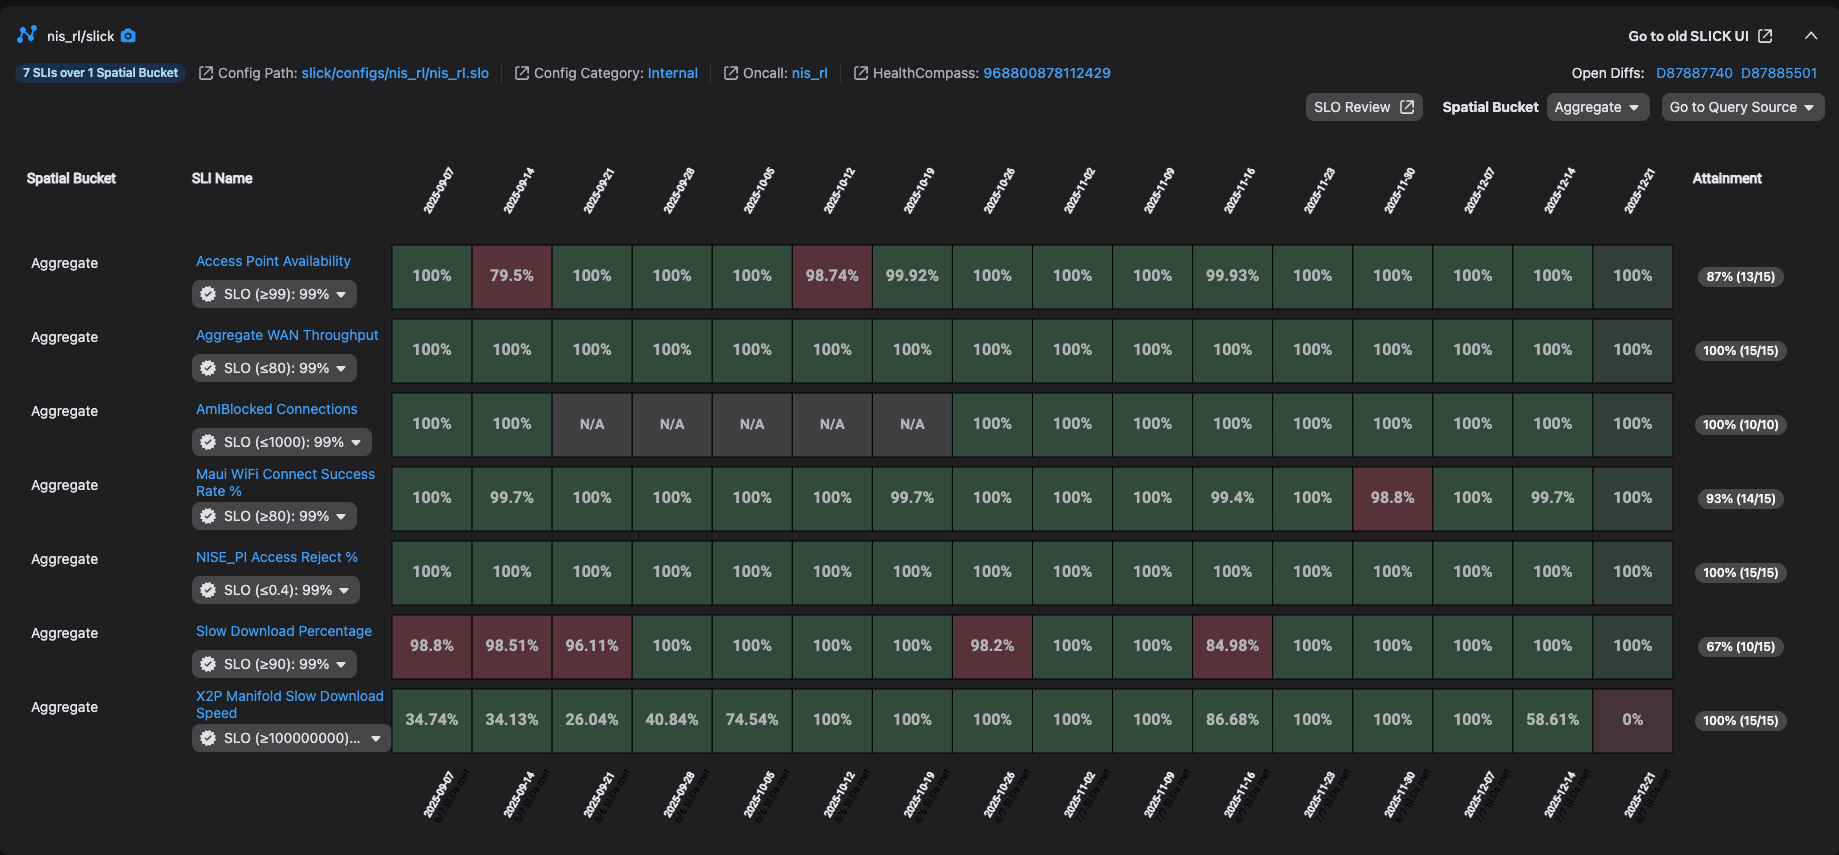
Task: Select the 0% cell in X2P Manifold row
Action: (x=1633, y=720)
